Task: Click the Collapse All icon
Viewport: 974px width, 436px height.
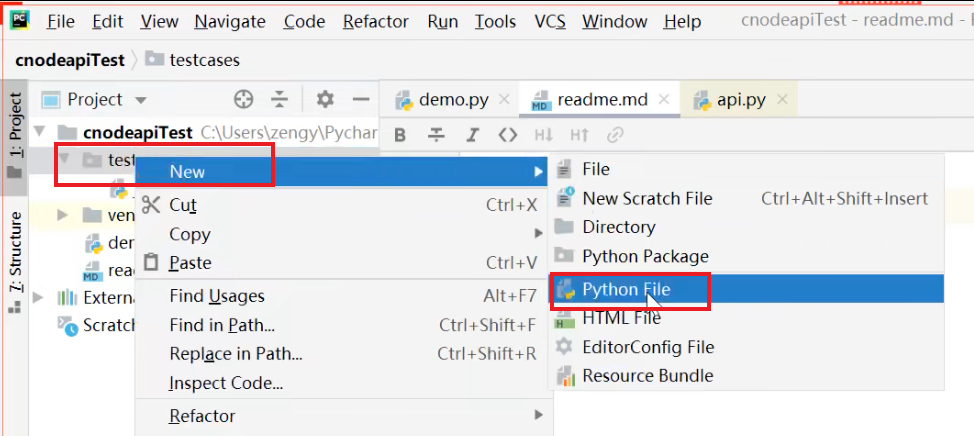Action: click(280, 99)
